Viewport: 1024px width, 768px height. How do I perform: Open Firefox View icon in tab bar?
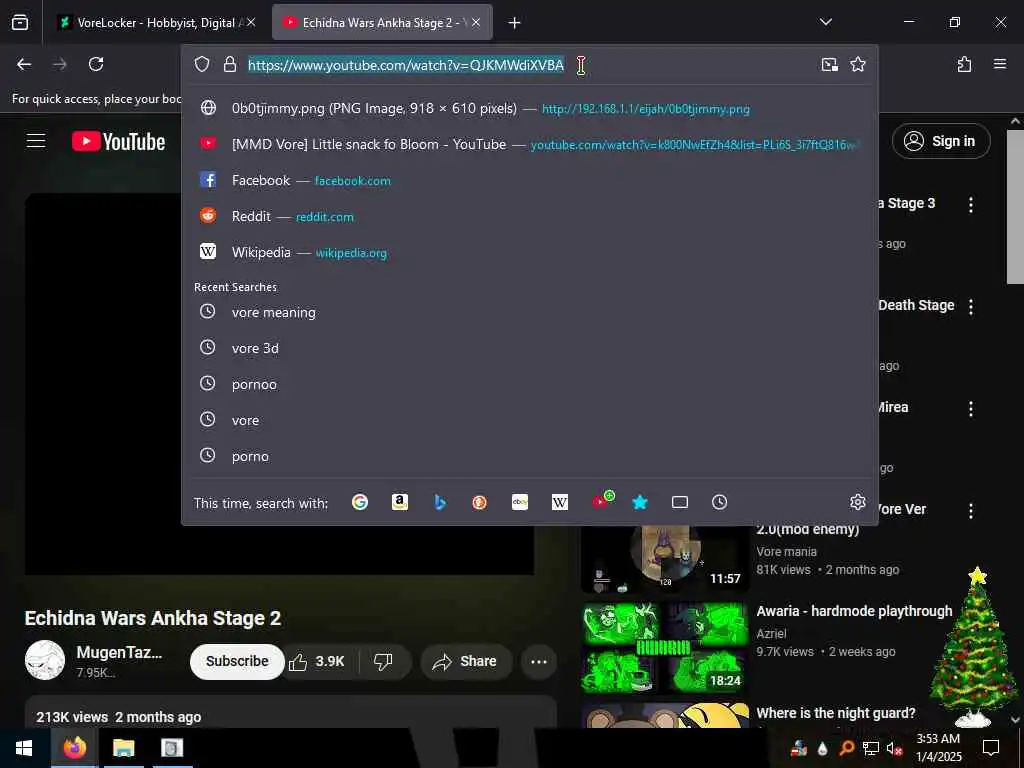pos(20,22)
